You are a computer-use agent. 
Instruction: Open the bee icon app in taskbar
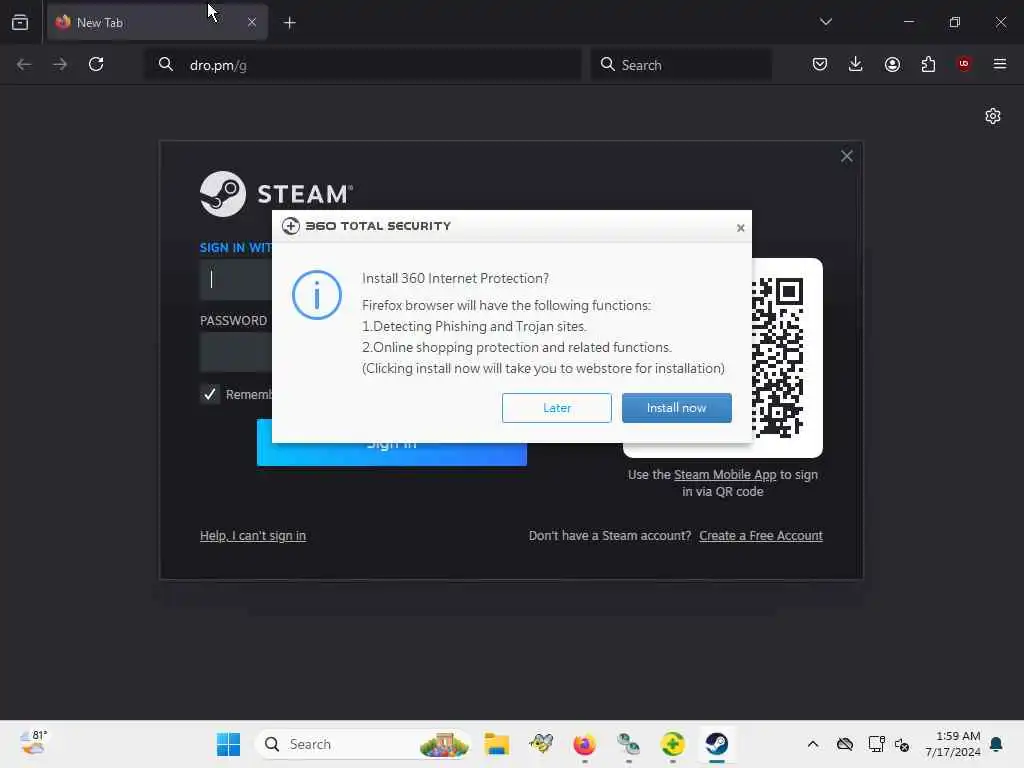[541, 744]
